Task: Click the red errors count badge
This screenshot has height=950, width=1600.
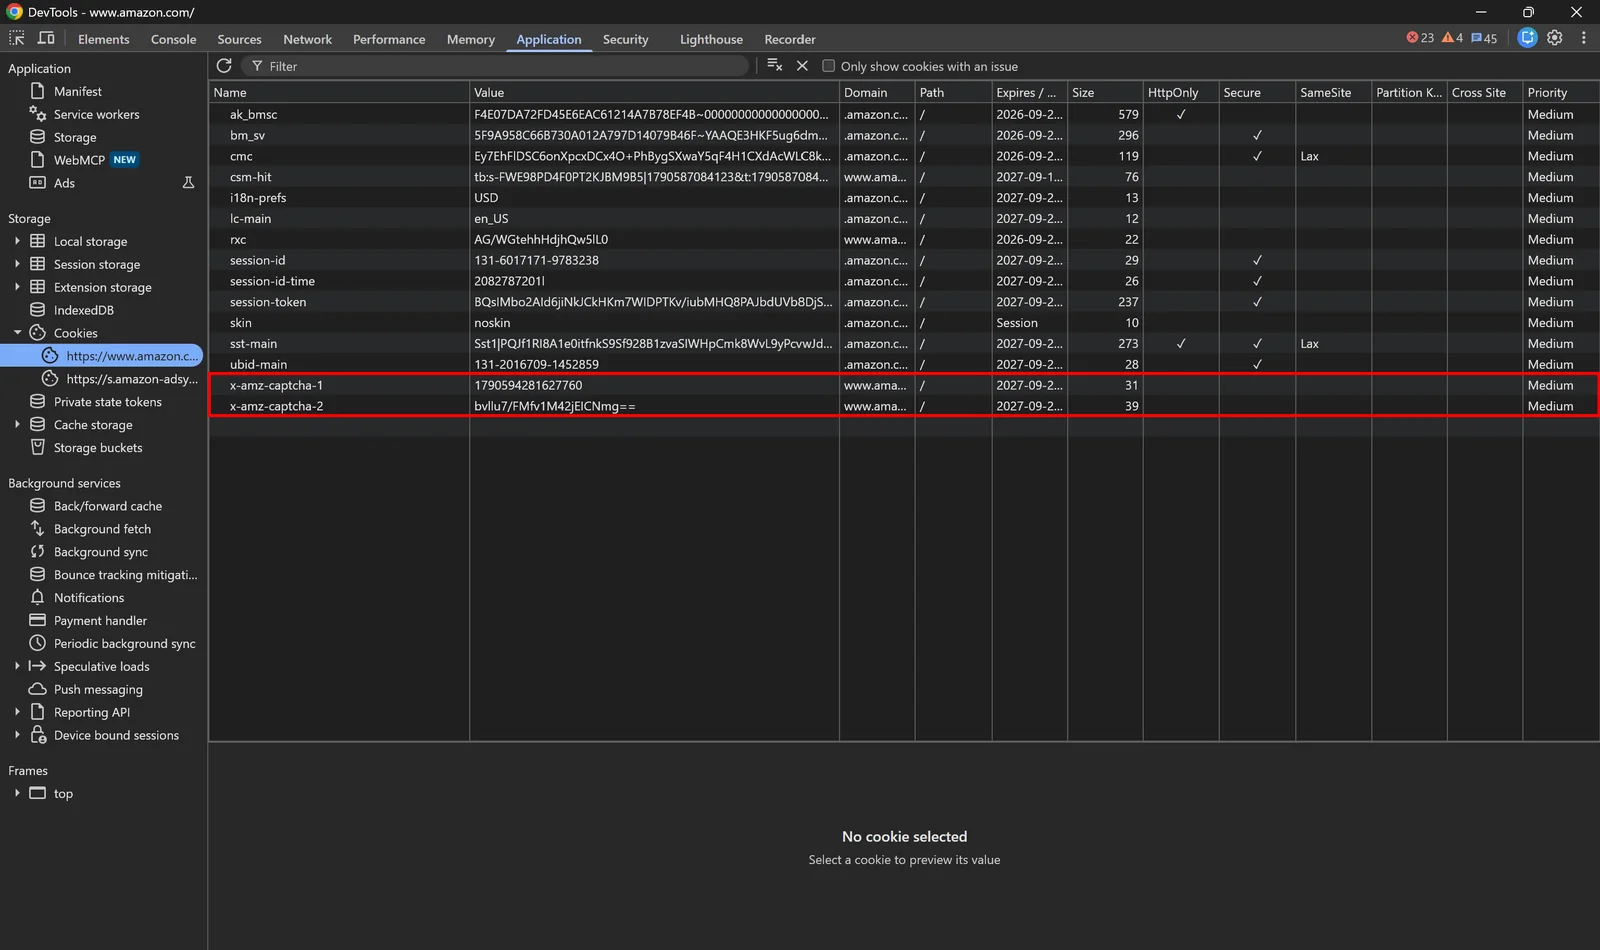Action: click(x=1420, y=38)
